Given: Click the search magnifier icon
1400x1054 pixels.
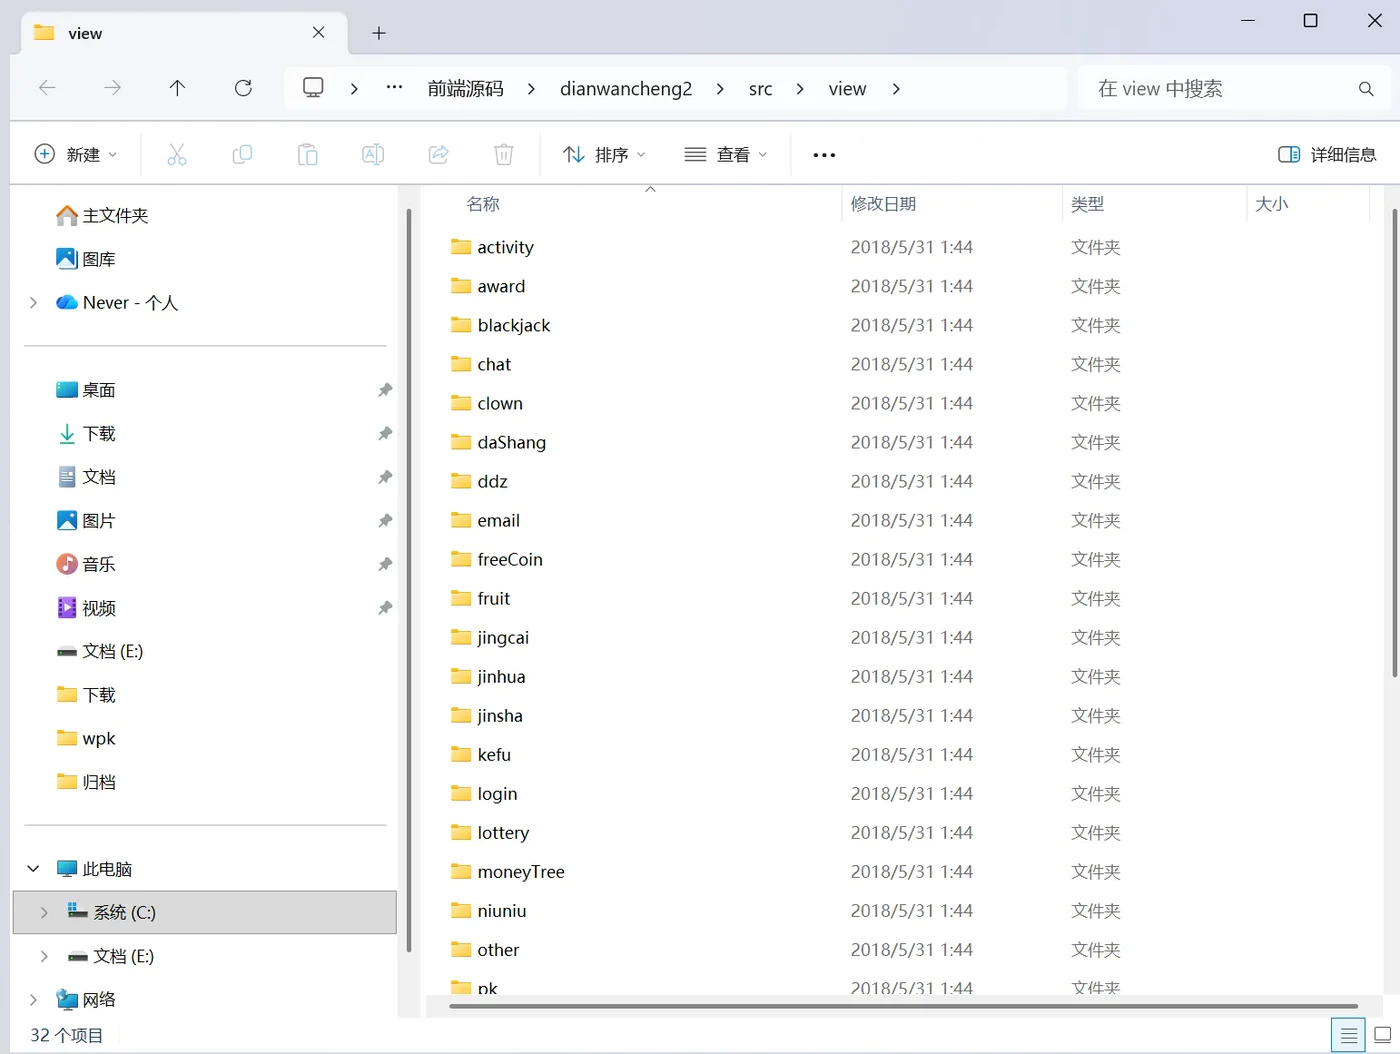Looking at the screenshot, I should [x=1366, y=89].
